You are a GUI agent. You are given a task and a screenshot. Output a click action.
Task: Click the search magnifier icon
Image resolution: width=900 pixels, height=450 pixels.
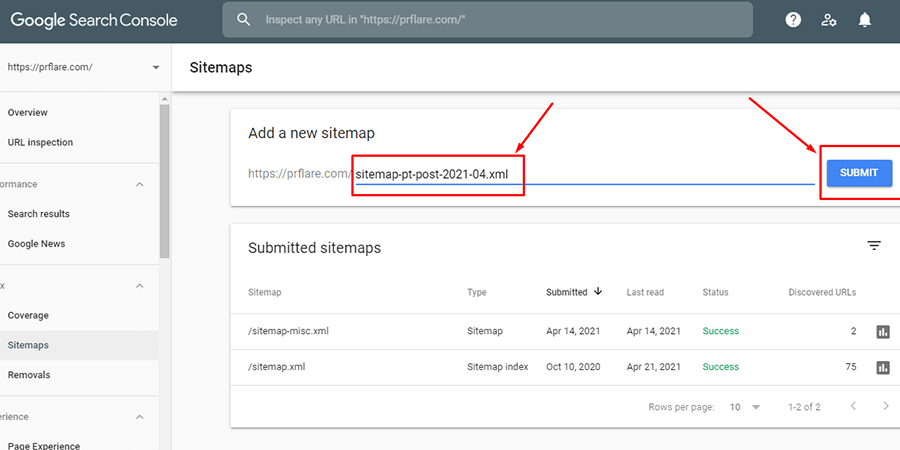243,19
